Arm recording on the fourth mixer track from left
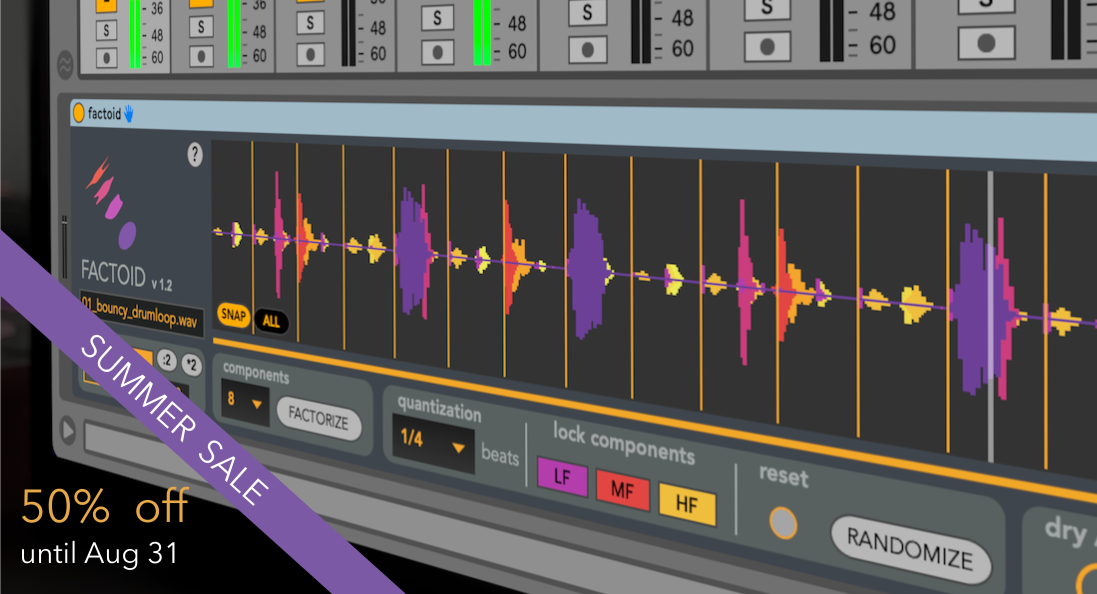The image size is (1097, 594). click(437, 52)
